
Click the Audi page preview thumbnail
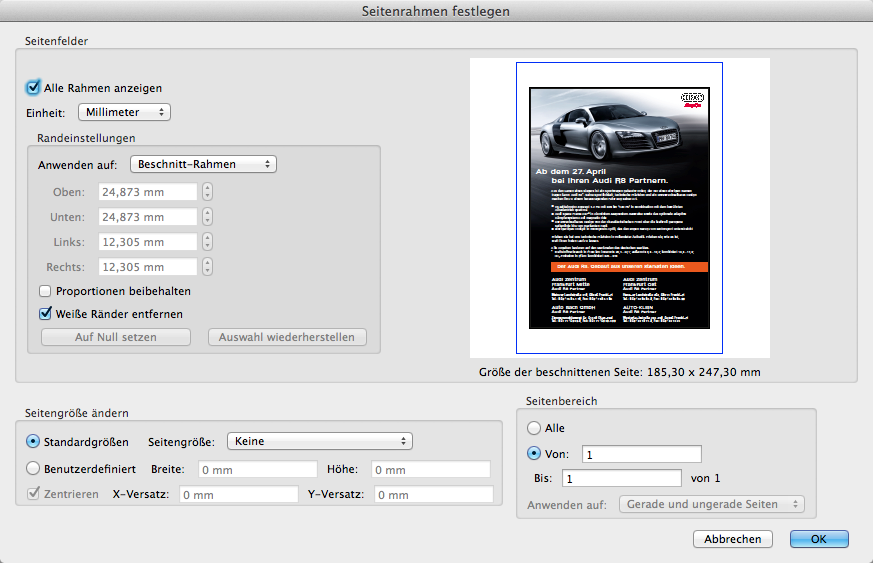[x=619, y=208]
